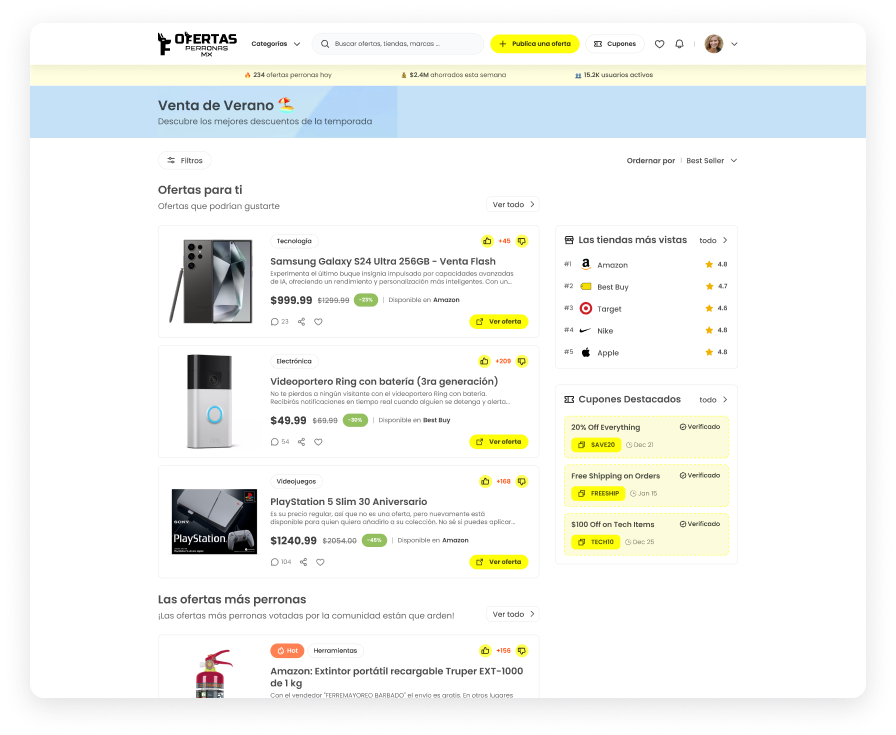This screenshot has height=735, width=896.
Task: Copy the SAVE20 coupon code
Action: tap(596, 444)
